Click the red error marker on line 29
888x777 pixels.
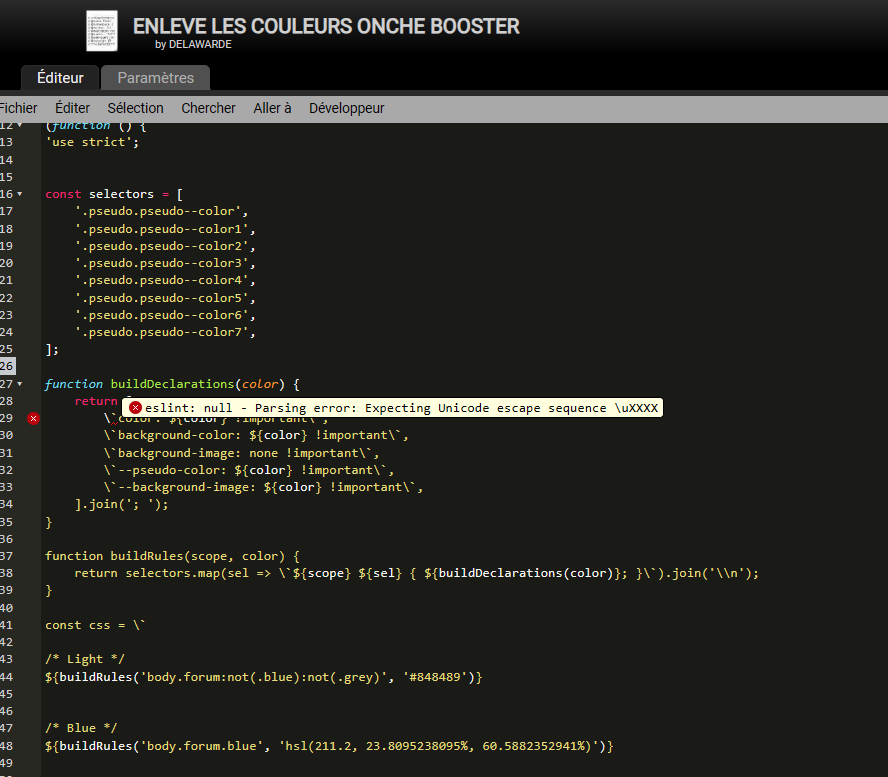pos(33,418)
